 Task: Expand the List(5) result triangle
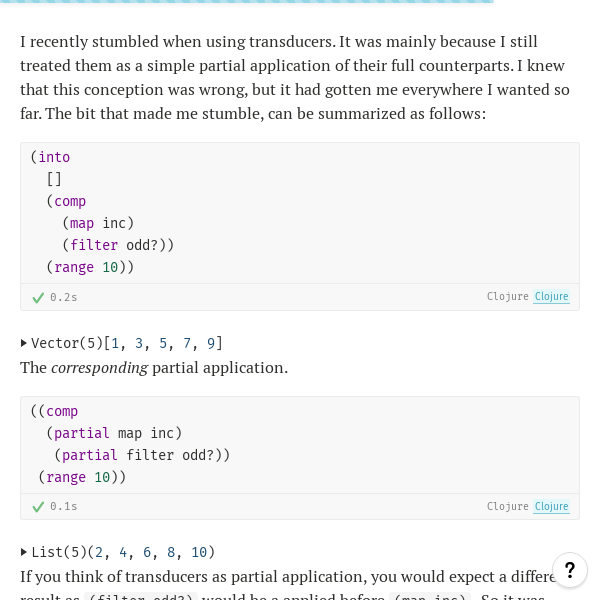pyautogui.click(x=24, y=552)
